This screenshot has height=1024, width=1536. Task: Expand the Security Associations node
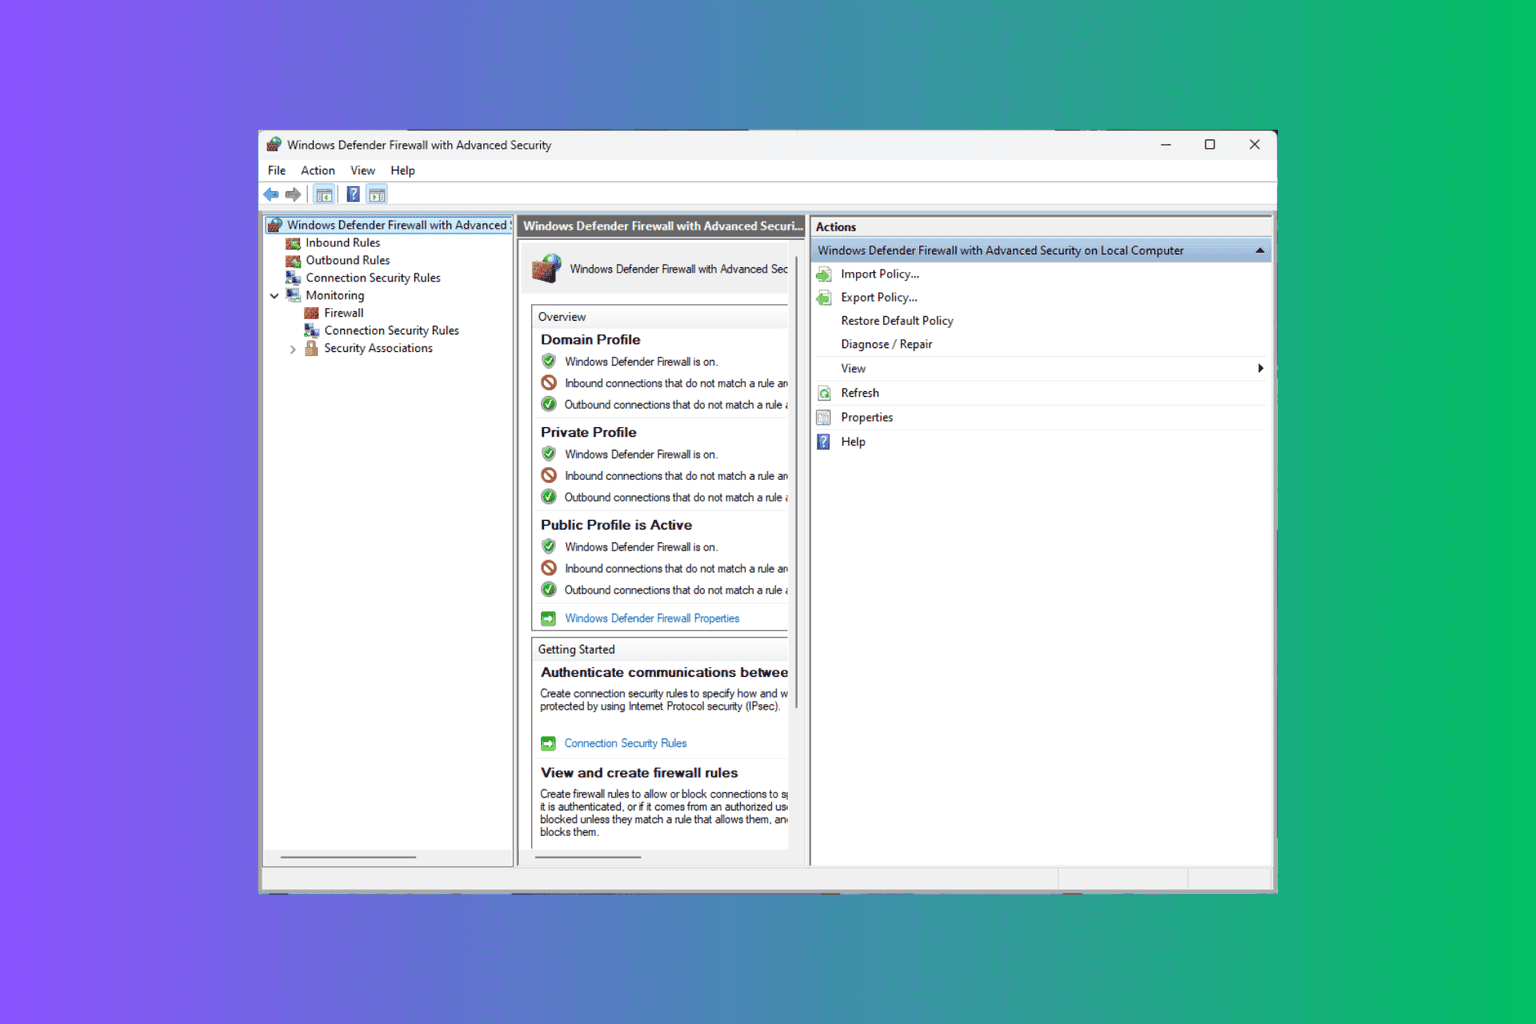tap(293, 349)
